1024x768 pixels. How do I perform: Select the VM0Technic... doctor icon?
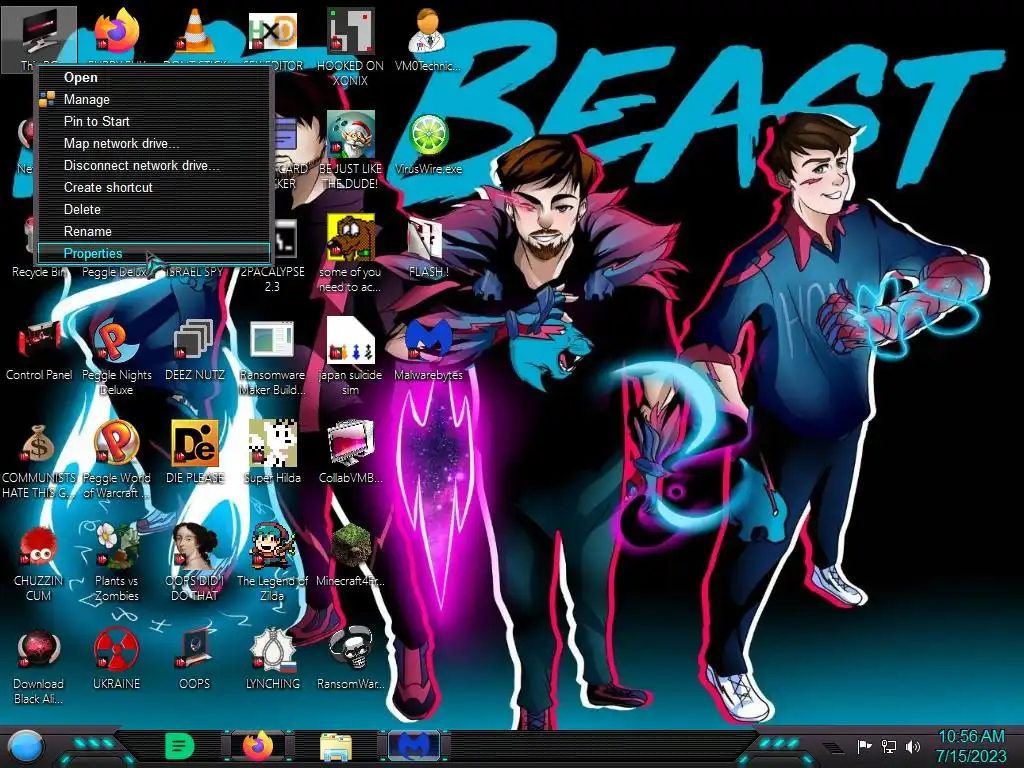coord(428,31)
